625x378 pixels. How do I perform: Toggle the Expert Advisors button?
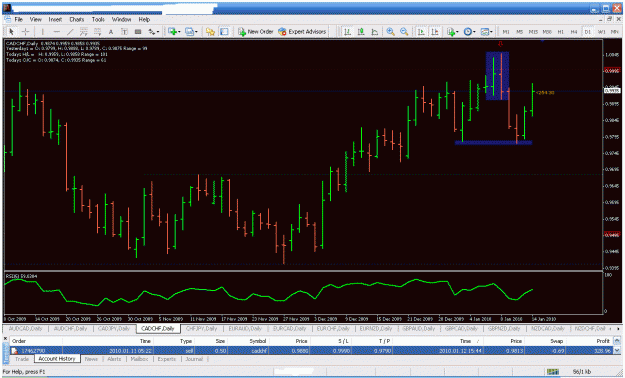(x=302, y=32)
